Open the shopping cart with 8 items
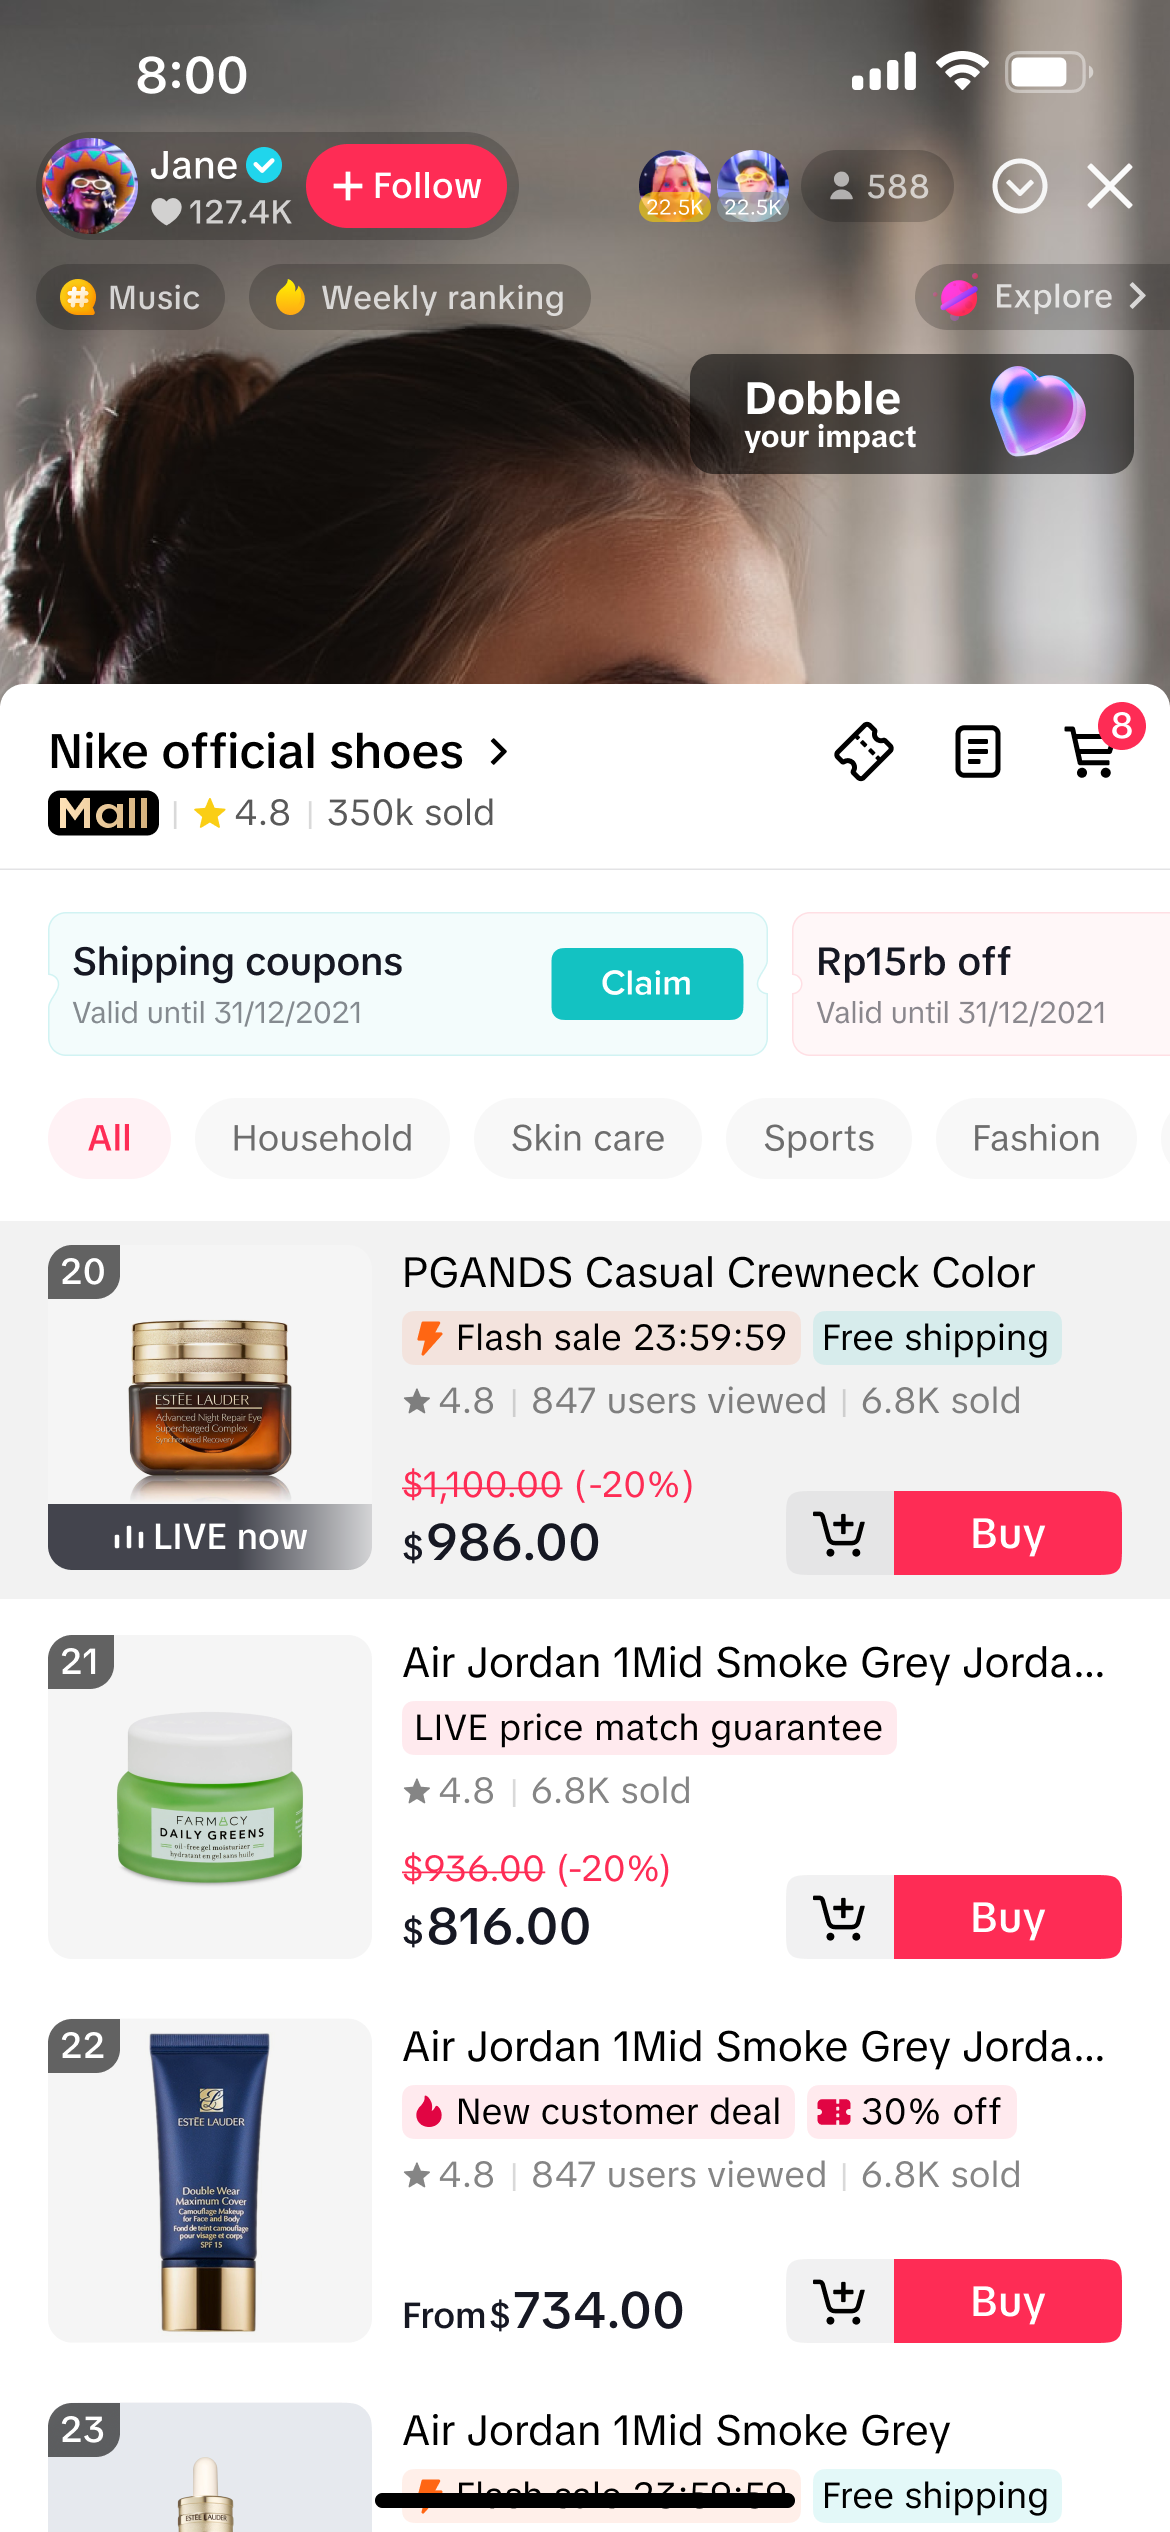The height and width of the screenshot is (2532, 1170). [x=1094, y=751]
